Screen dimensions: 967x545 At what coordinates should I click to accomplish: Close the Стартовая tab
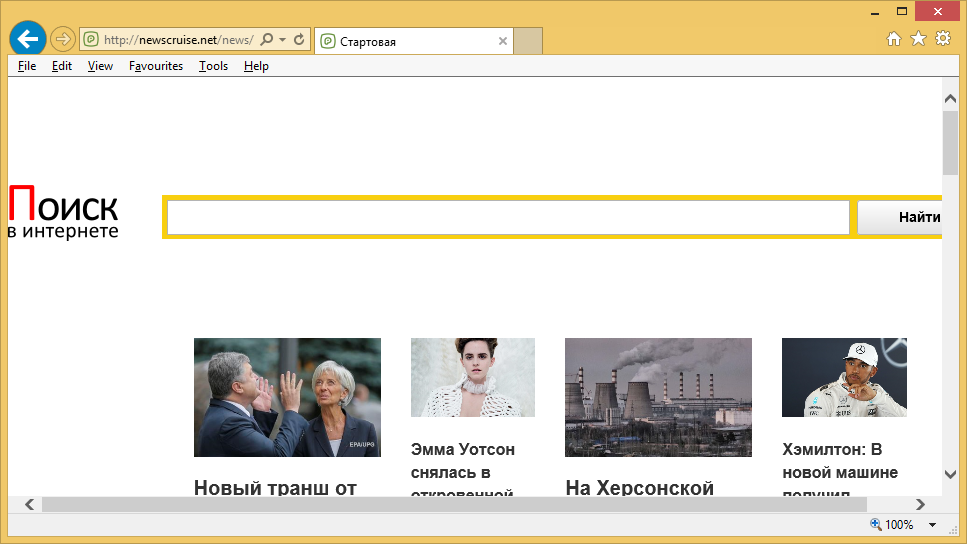(x=503, y=41)
